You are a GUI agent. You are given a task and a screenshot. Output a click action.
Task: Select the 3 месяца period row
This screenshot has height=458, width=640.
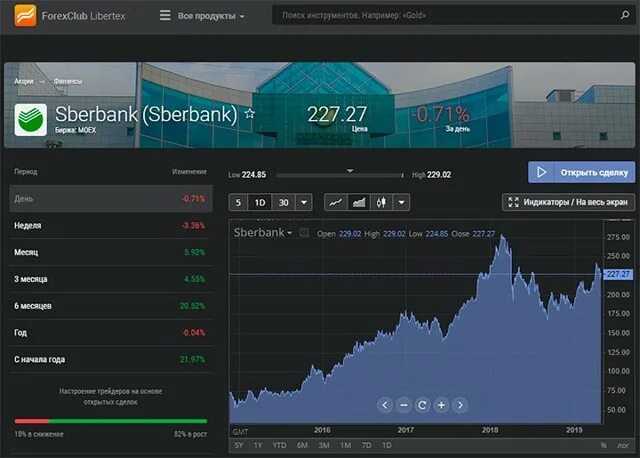111,279
